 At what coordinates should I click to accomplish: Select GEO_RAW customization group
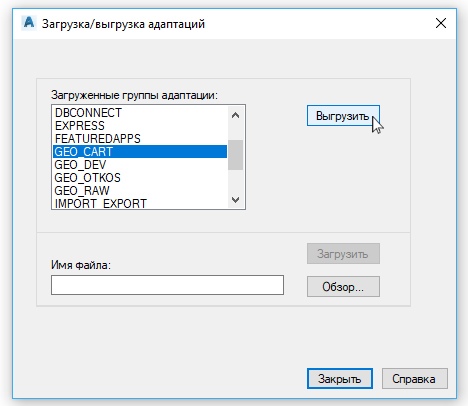point(140,191)
